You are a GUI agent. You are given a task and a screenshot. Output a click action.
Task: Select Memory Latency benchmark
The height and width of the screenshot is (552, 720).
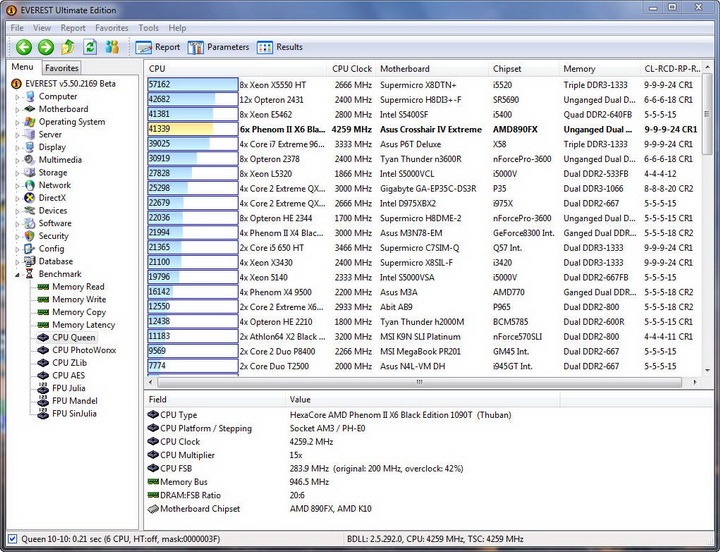click(x=84, y=325)
